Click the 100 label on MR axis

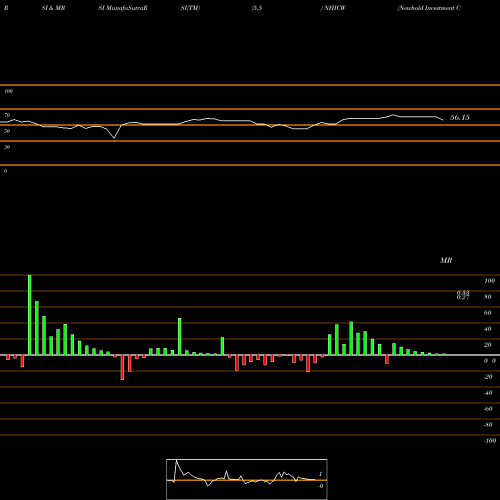point(489,281)
